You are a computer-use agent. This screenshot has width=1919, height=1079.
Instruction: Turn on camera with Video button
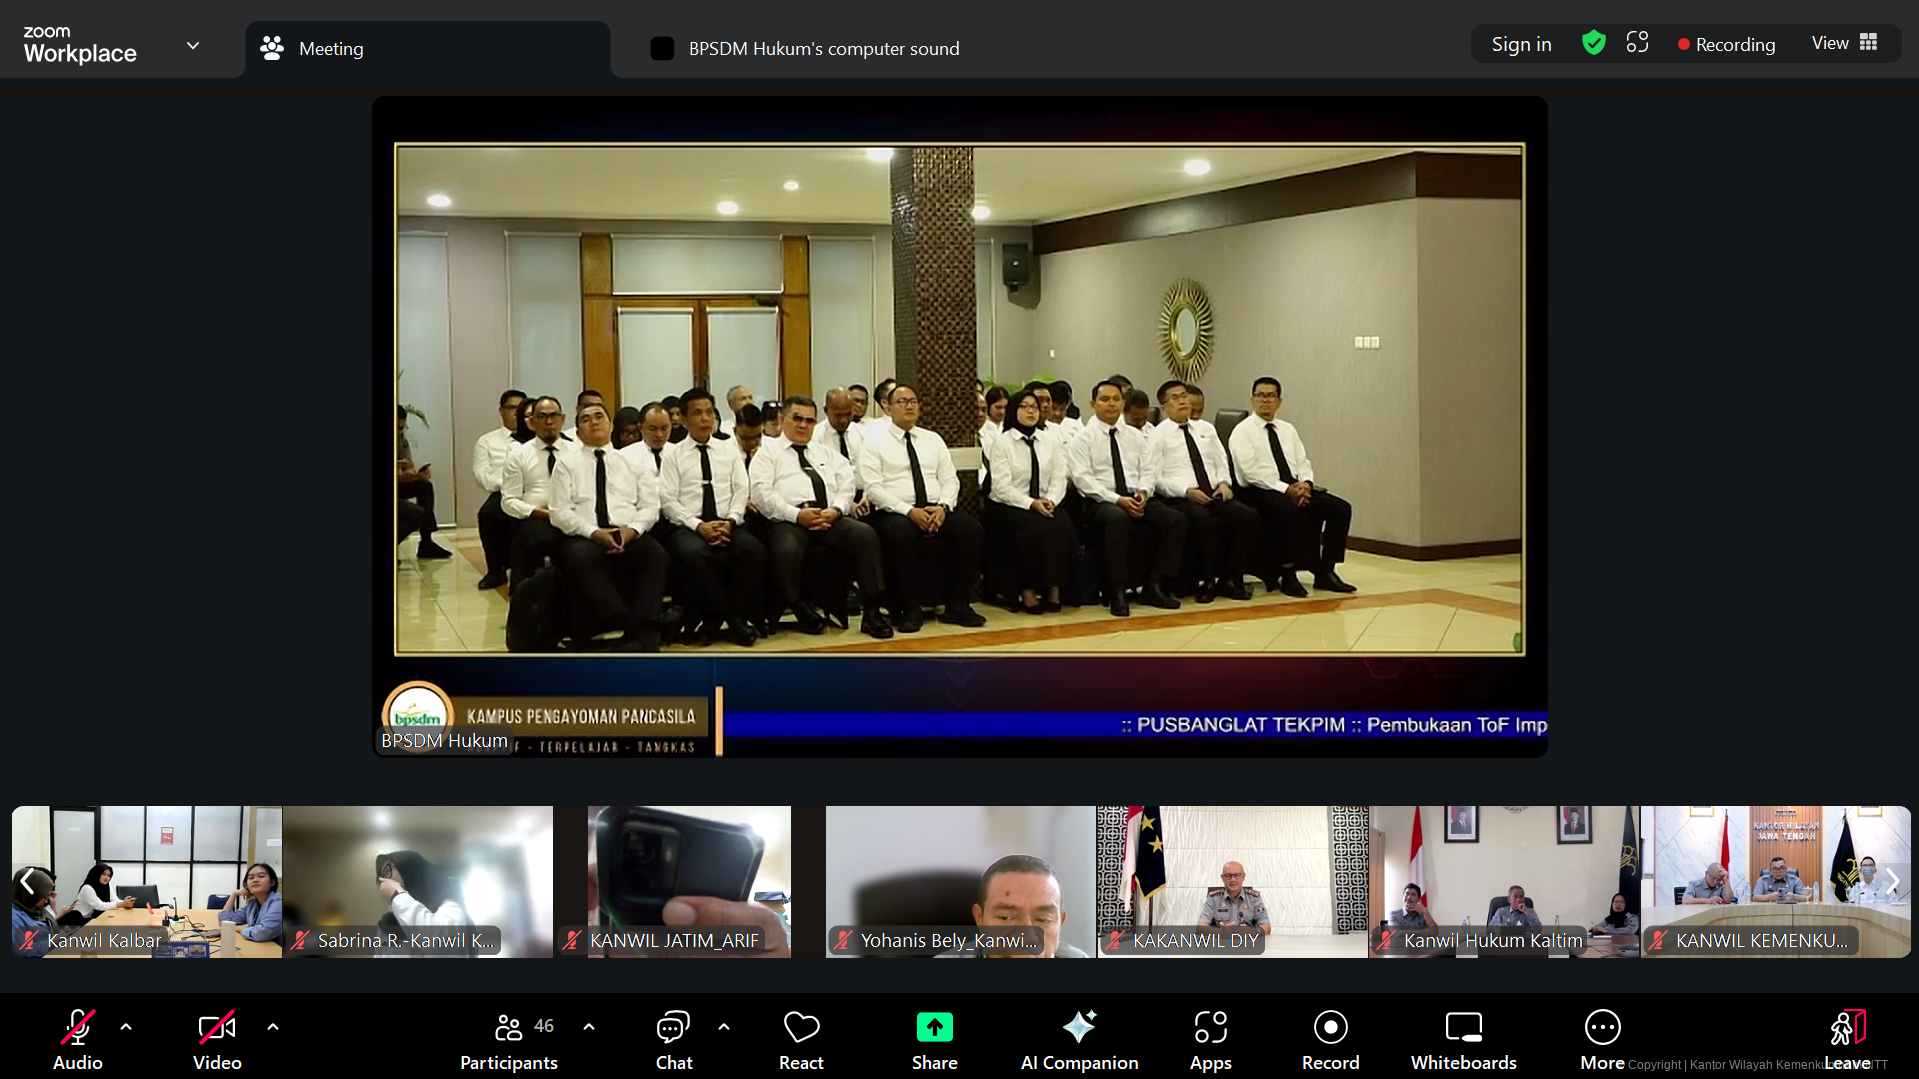point(217,1040)
